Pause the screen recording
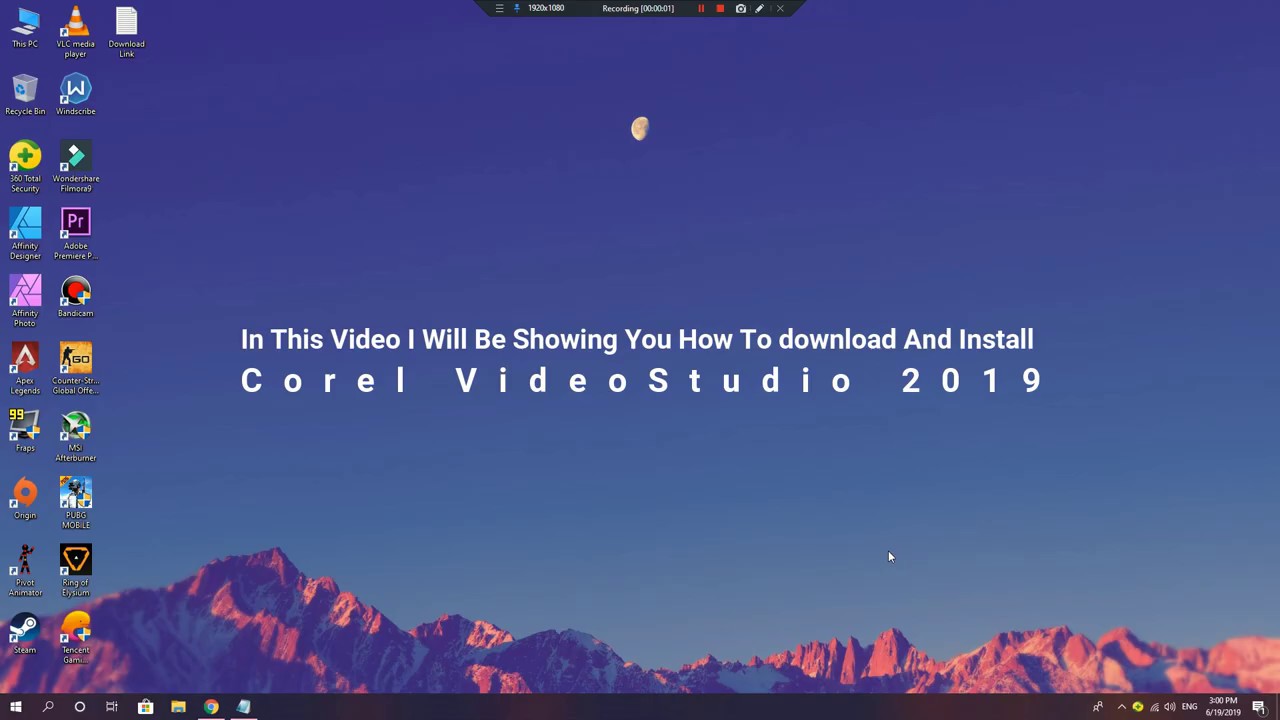 coord(701,8)
